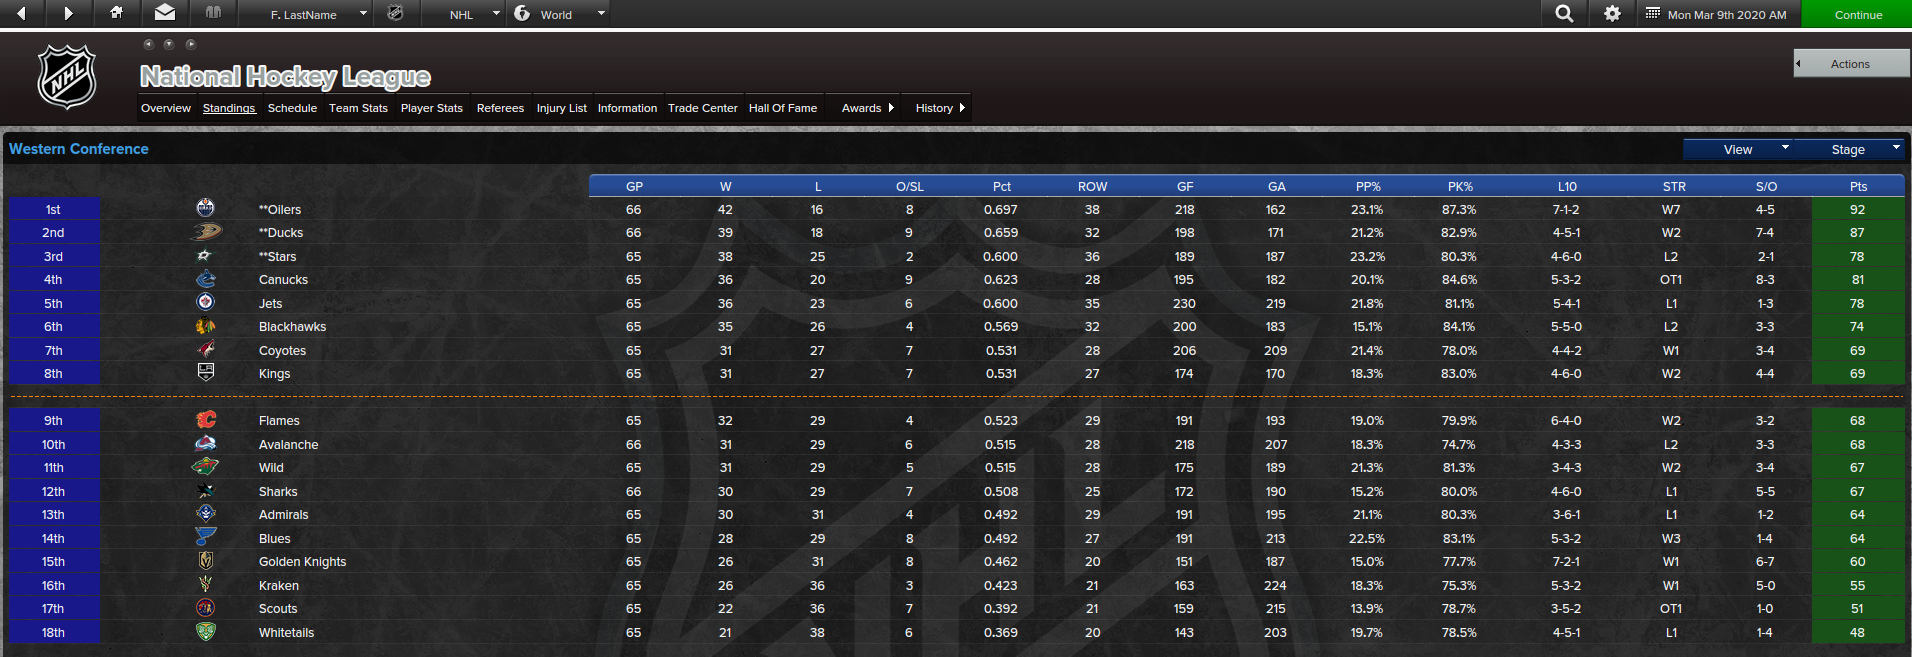
Task: Open the Stage dropdown
Action: (1848, 149)
